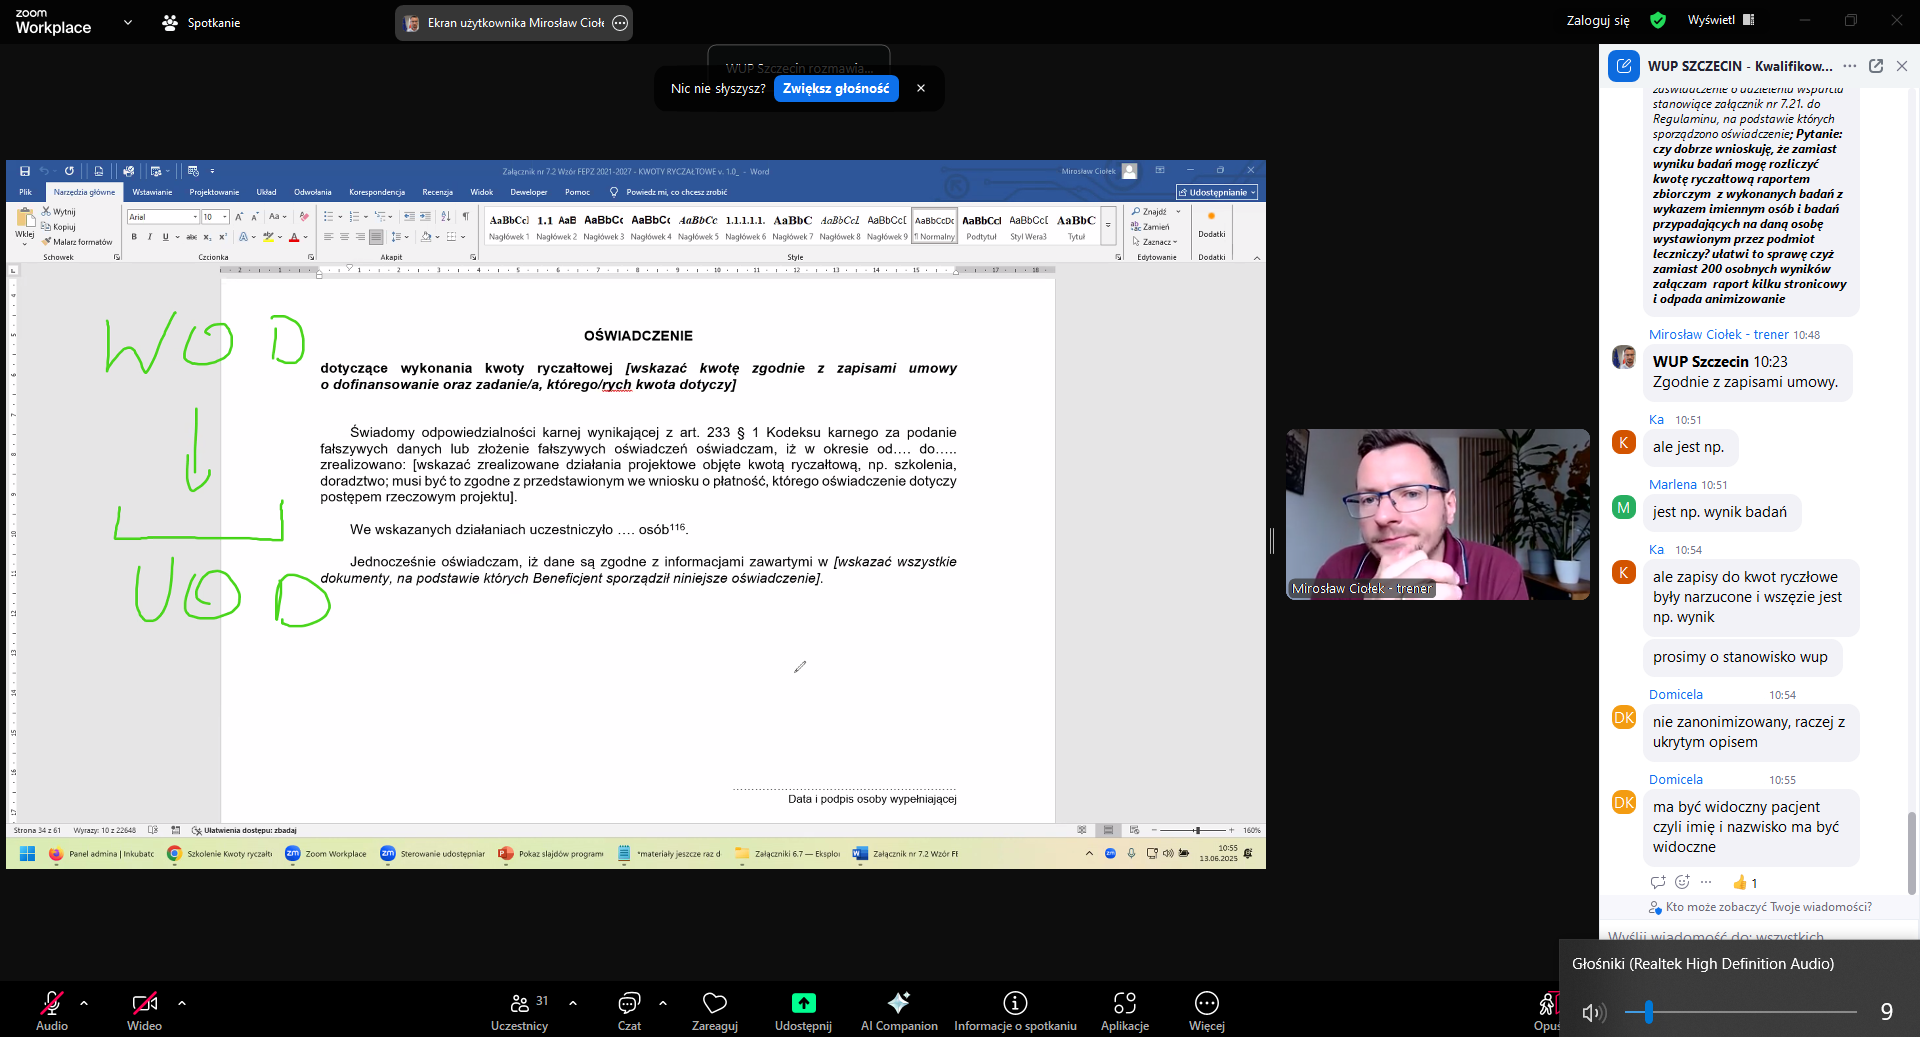Reply in thread to last message
The height and width of the screenshot is (1037, 1920).
click(x=1658, y=882)
